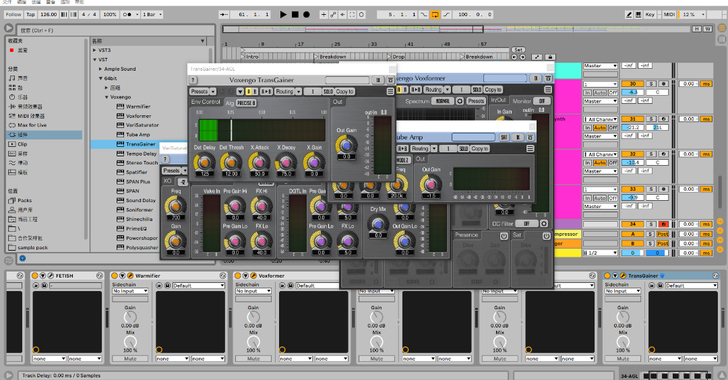Open Voxformer hamburger menu icon
The width and height of the screenshot is (728, 380).
[x=548, y=89]
